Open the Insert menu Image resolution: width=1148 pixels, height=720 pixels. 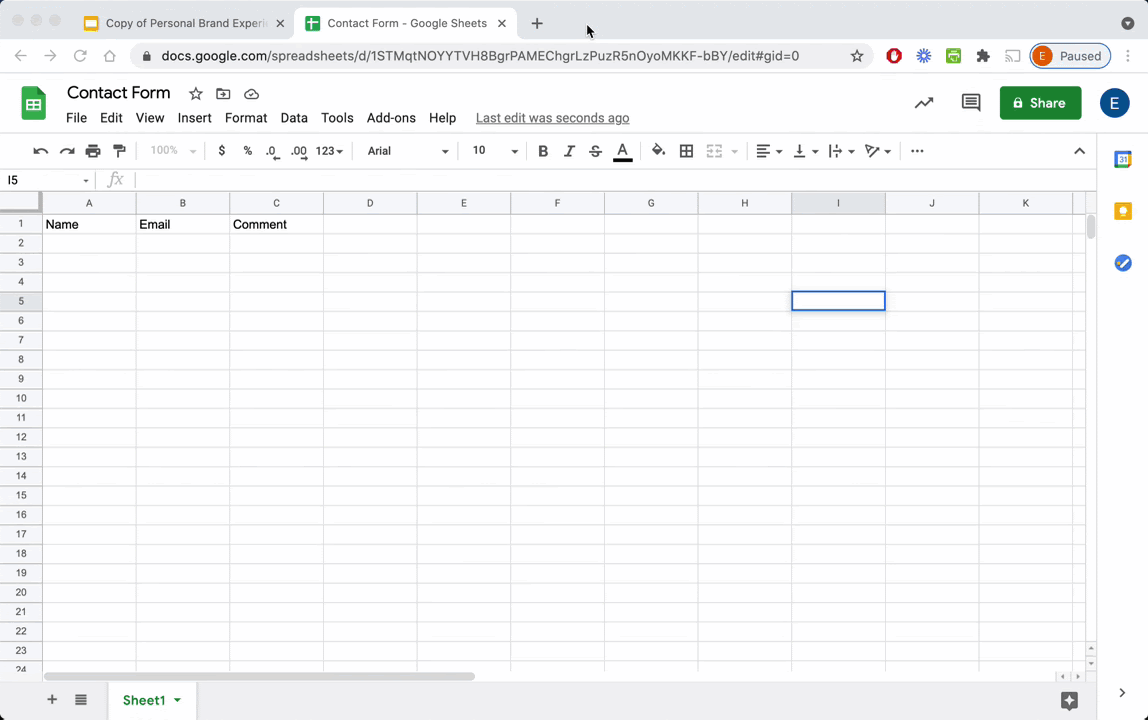(195, 118)
